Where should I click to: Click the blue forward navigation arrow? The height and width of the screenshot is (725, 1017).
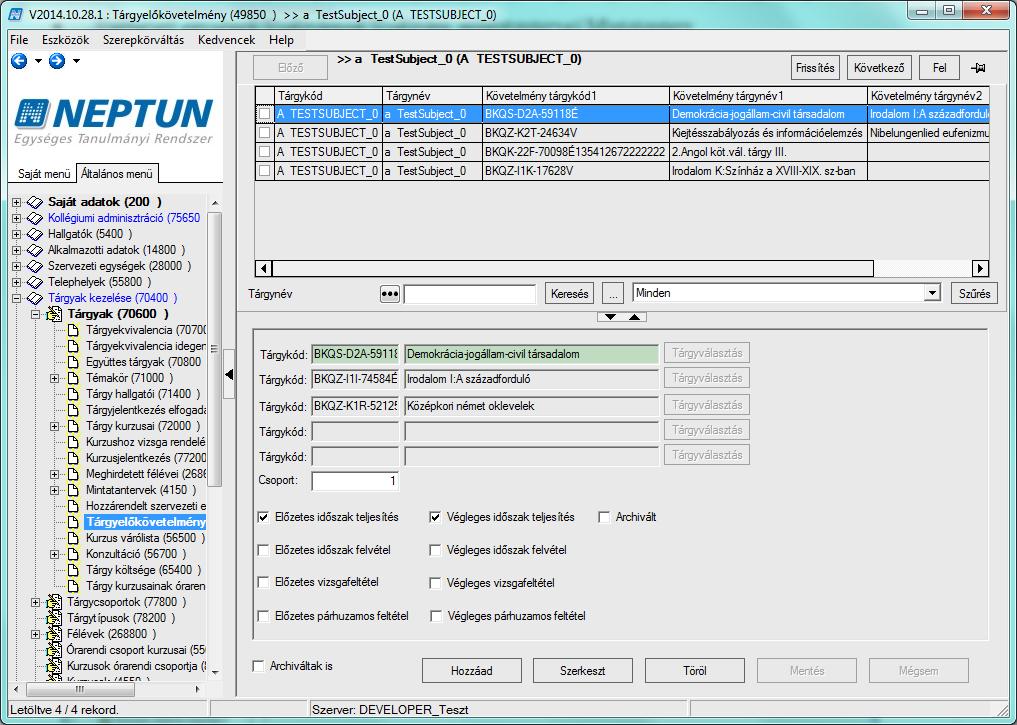pos(57,61)
